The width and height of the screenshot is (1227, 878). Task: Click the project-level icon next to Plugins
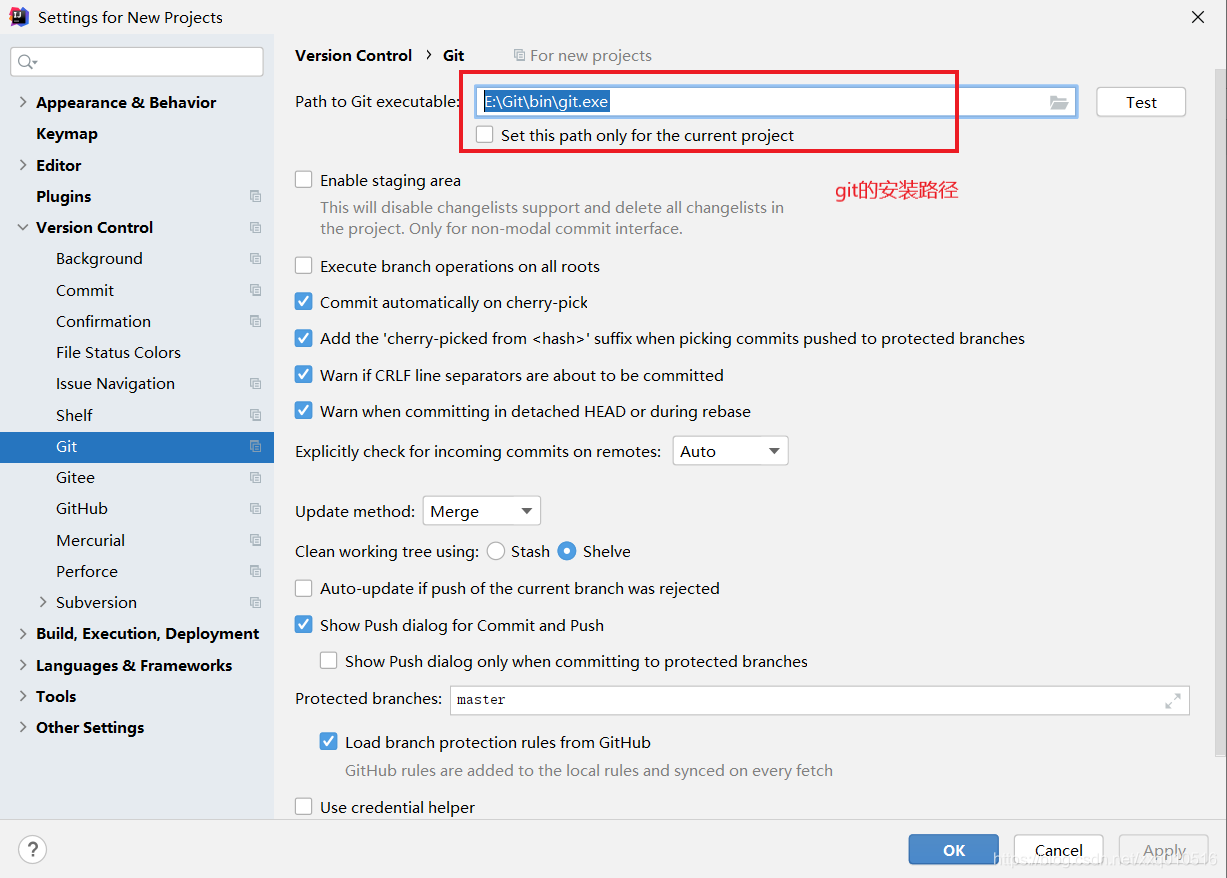coord(255,196)
